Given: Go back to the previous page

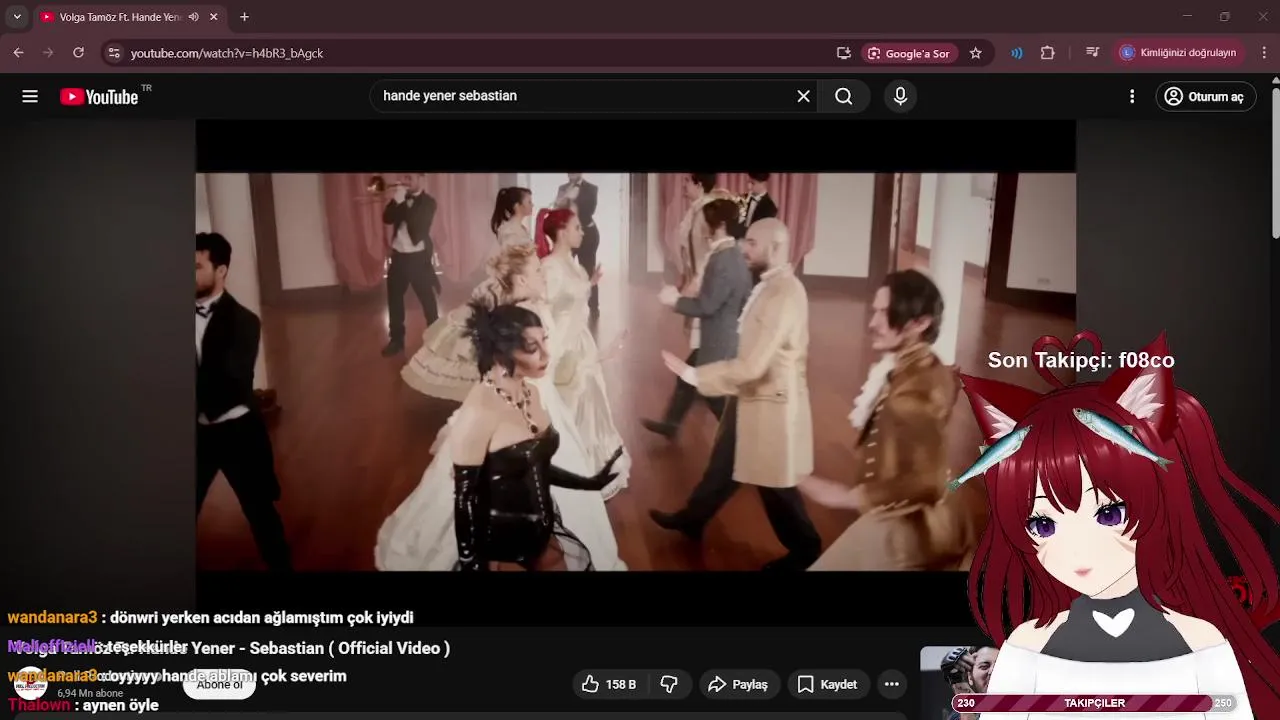Looking at the screenshot, I should pos(18,53).
